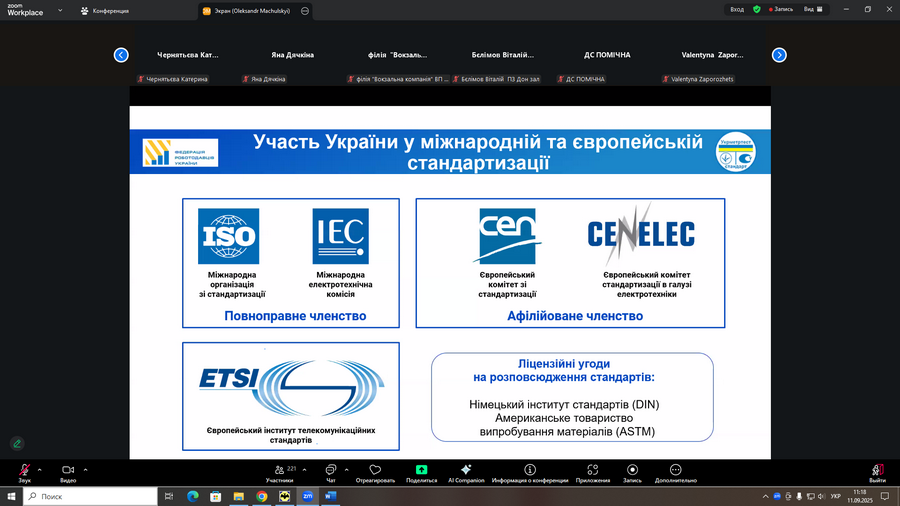
Task: Start camera with the Видео button
Action: coord(68,473)
